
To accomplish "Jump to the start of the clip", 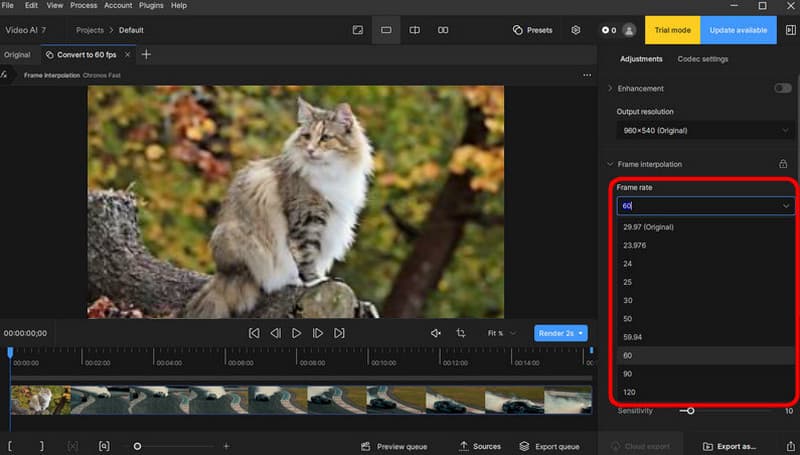I will (x=254, y=333).
